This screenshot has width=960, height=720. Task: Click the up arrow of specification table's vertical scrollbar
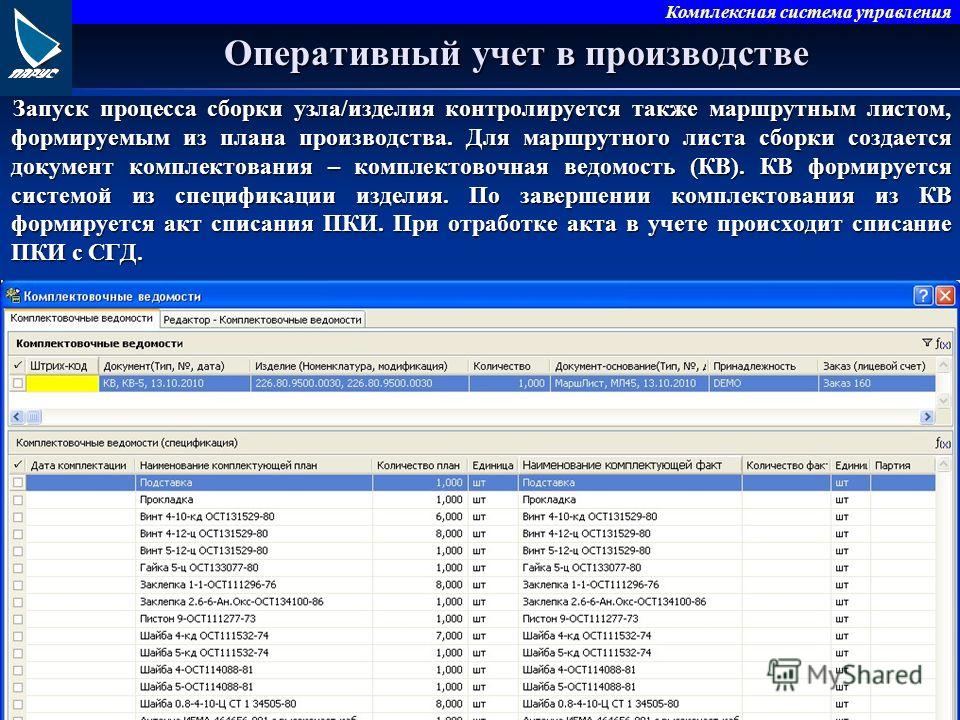click(943, 465)
